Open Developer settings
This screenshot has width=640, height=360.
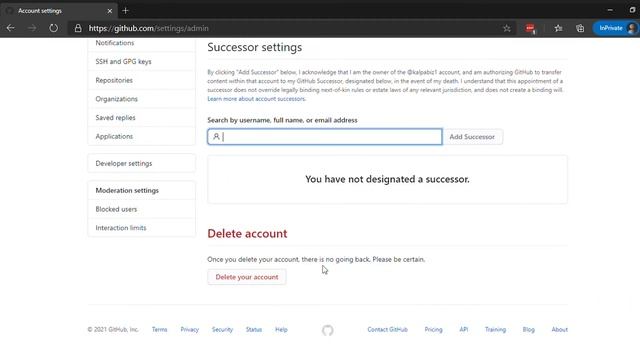142,163
